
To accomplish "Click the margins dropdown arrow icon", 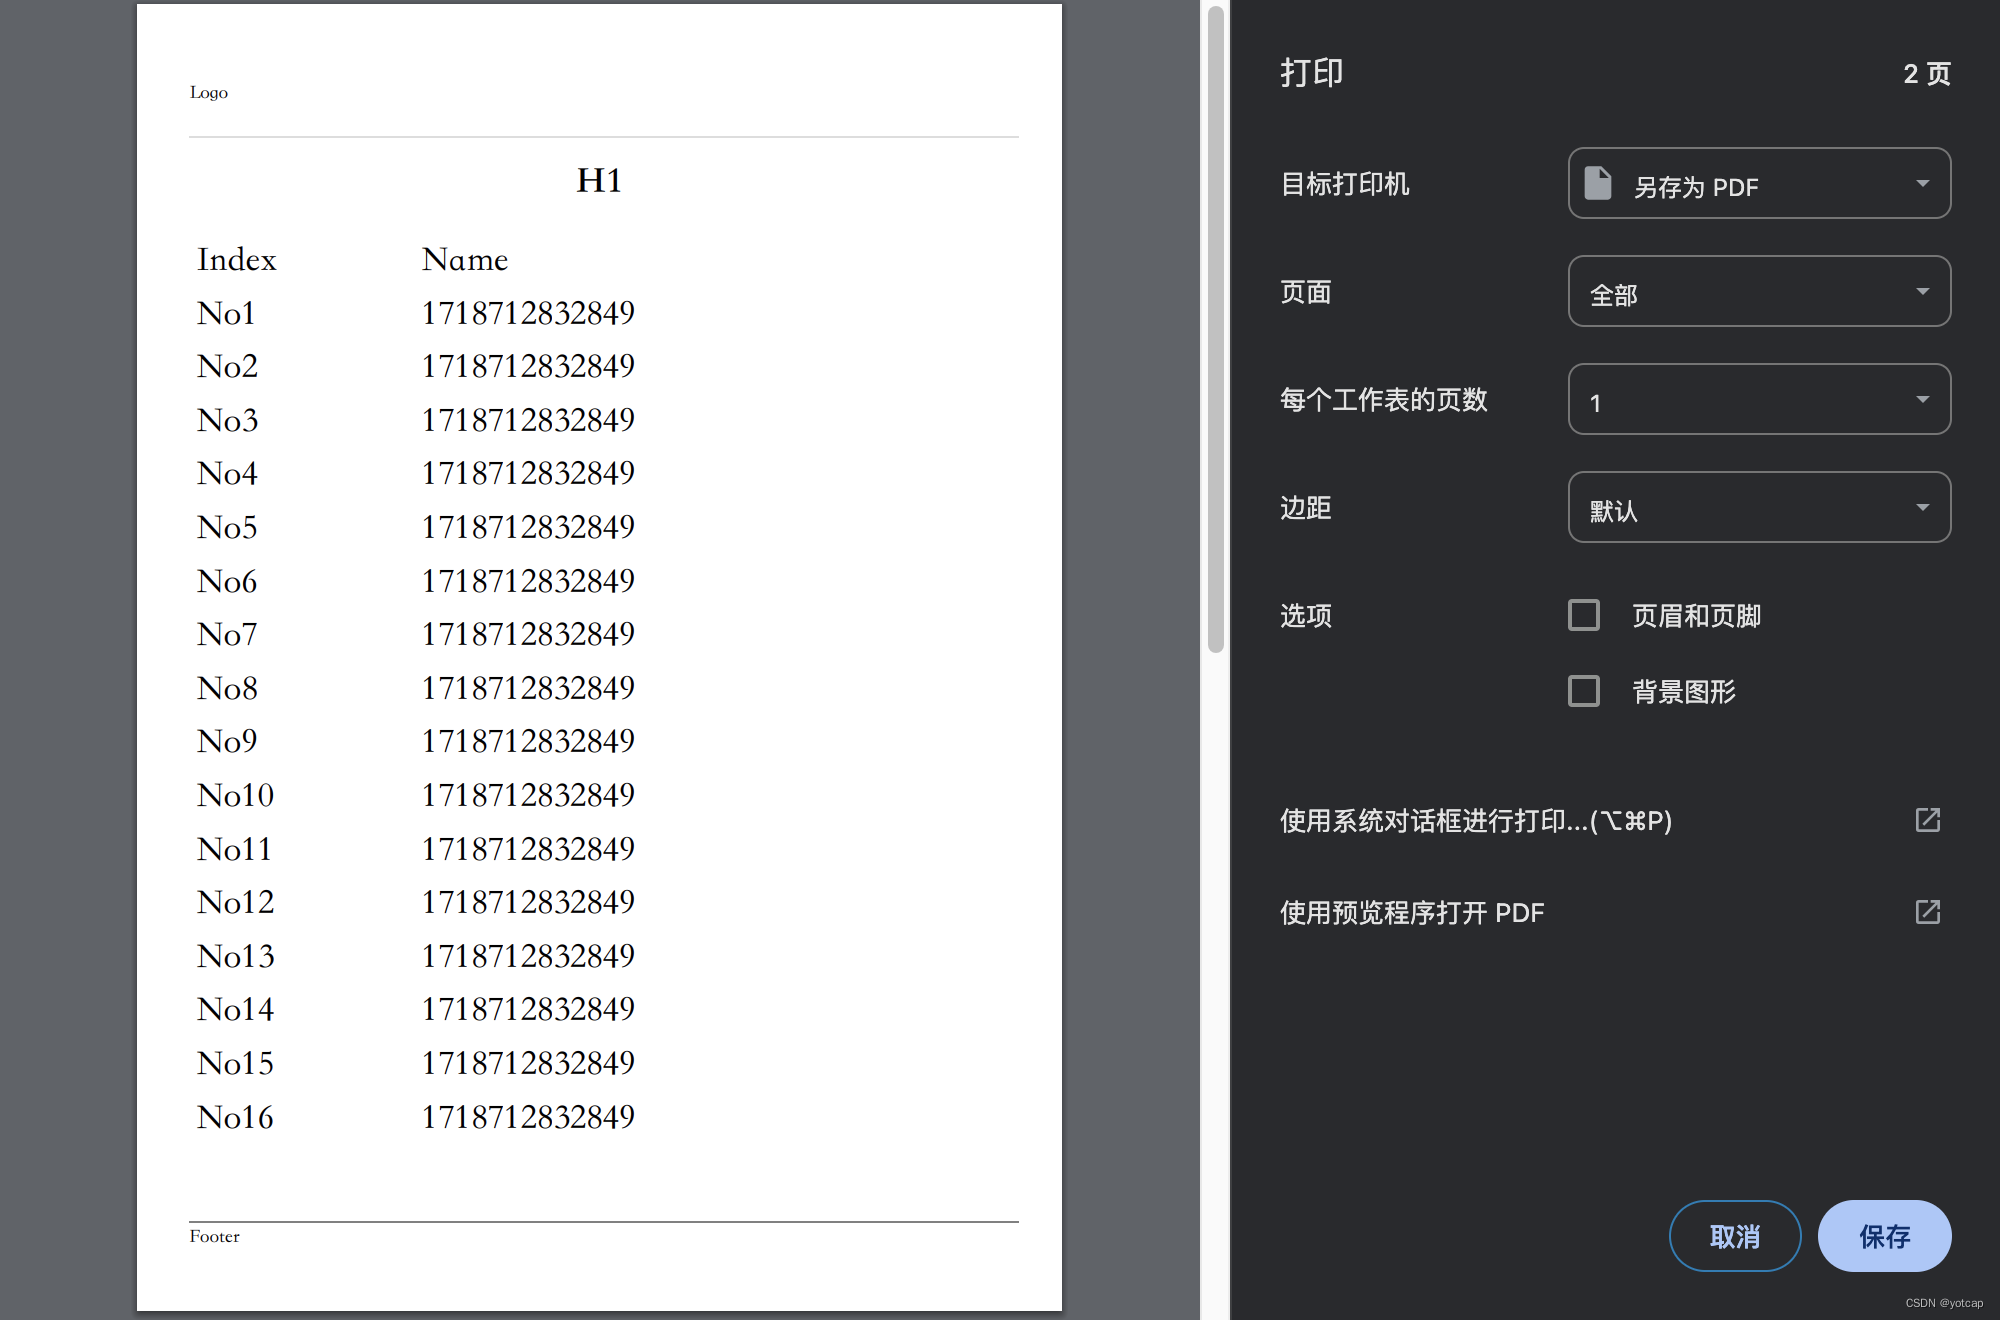I will (x=1922, y=507).
